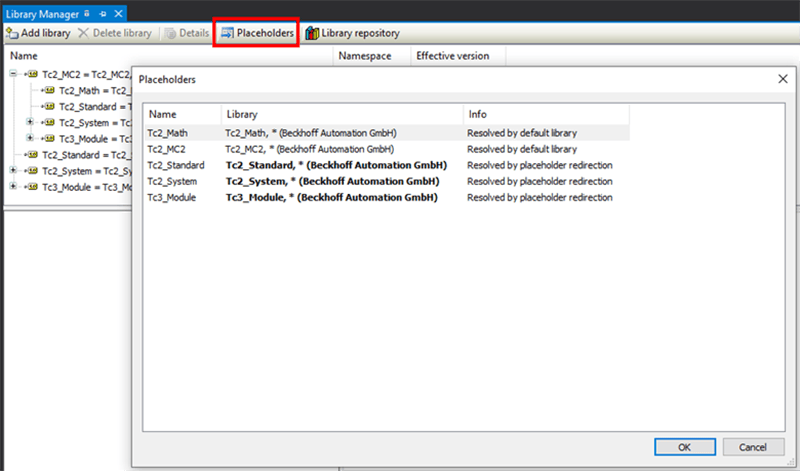This screenshot has width=800, height=471.
Task: Cancel the Placeholders dialog
Action: coord(753,447)
